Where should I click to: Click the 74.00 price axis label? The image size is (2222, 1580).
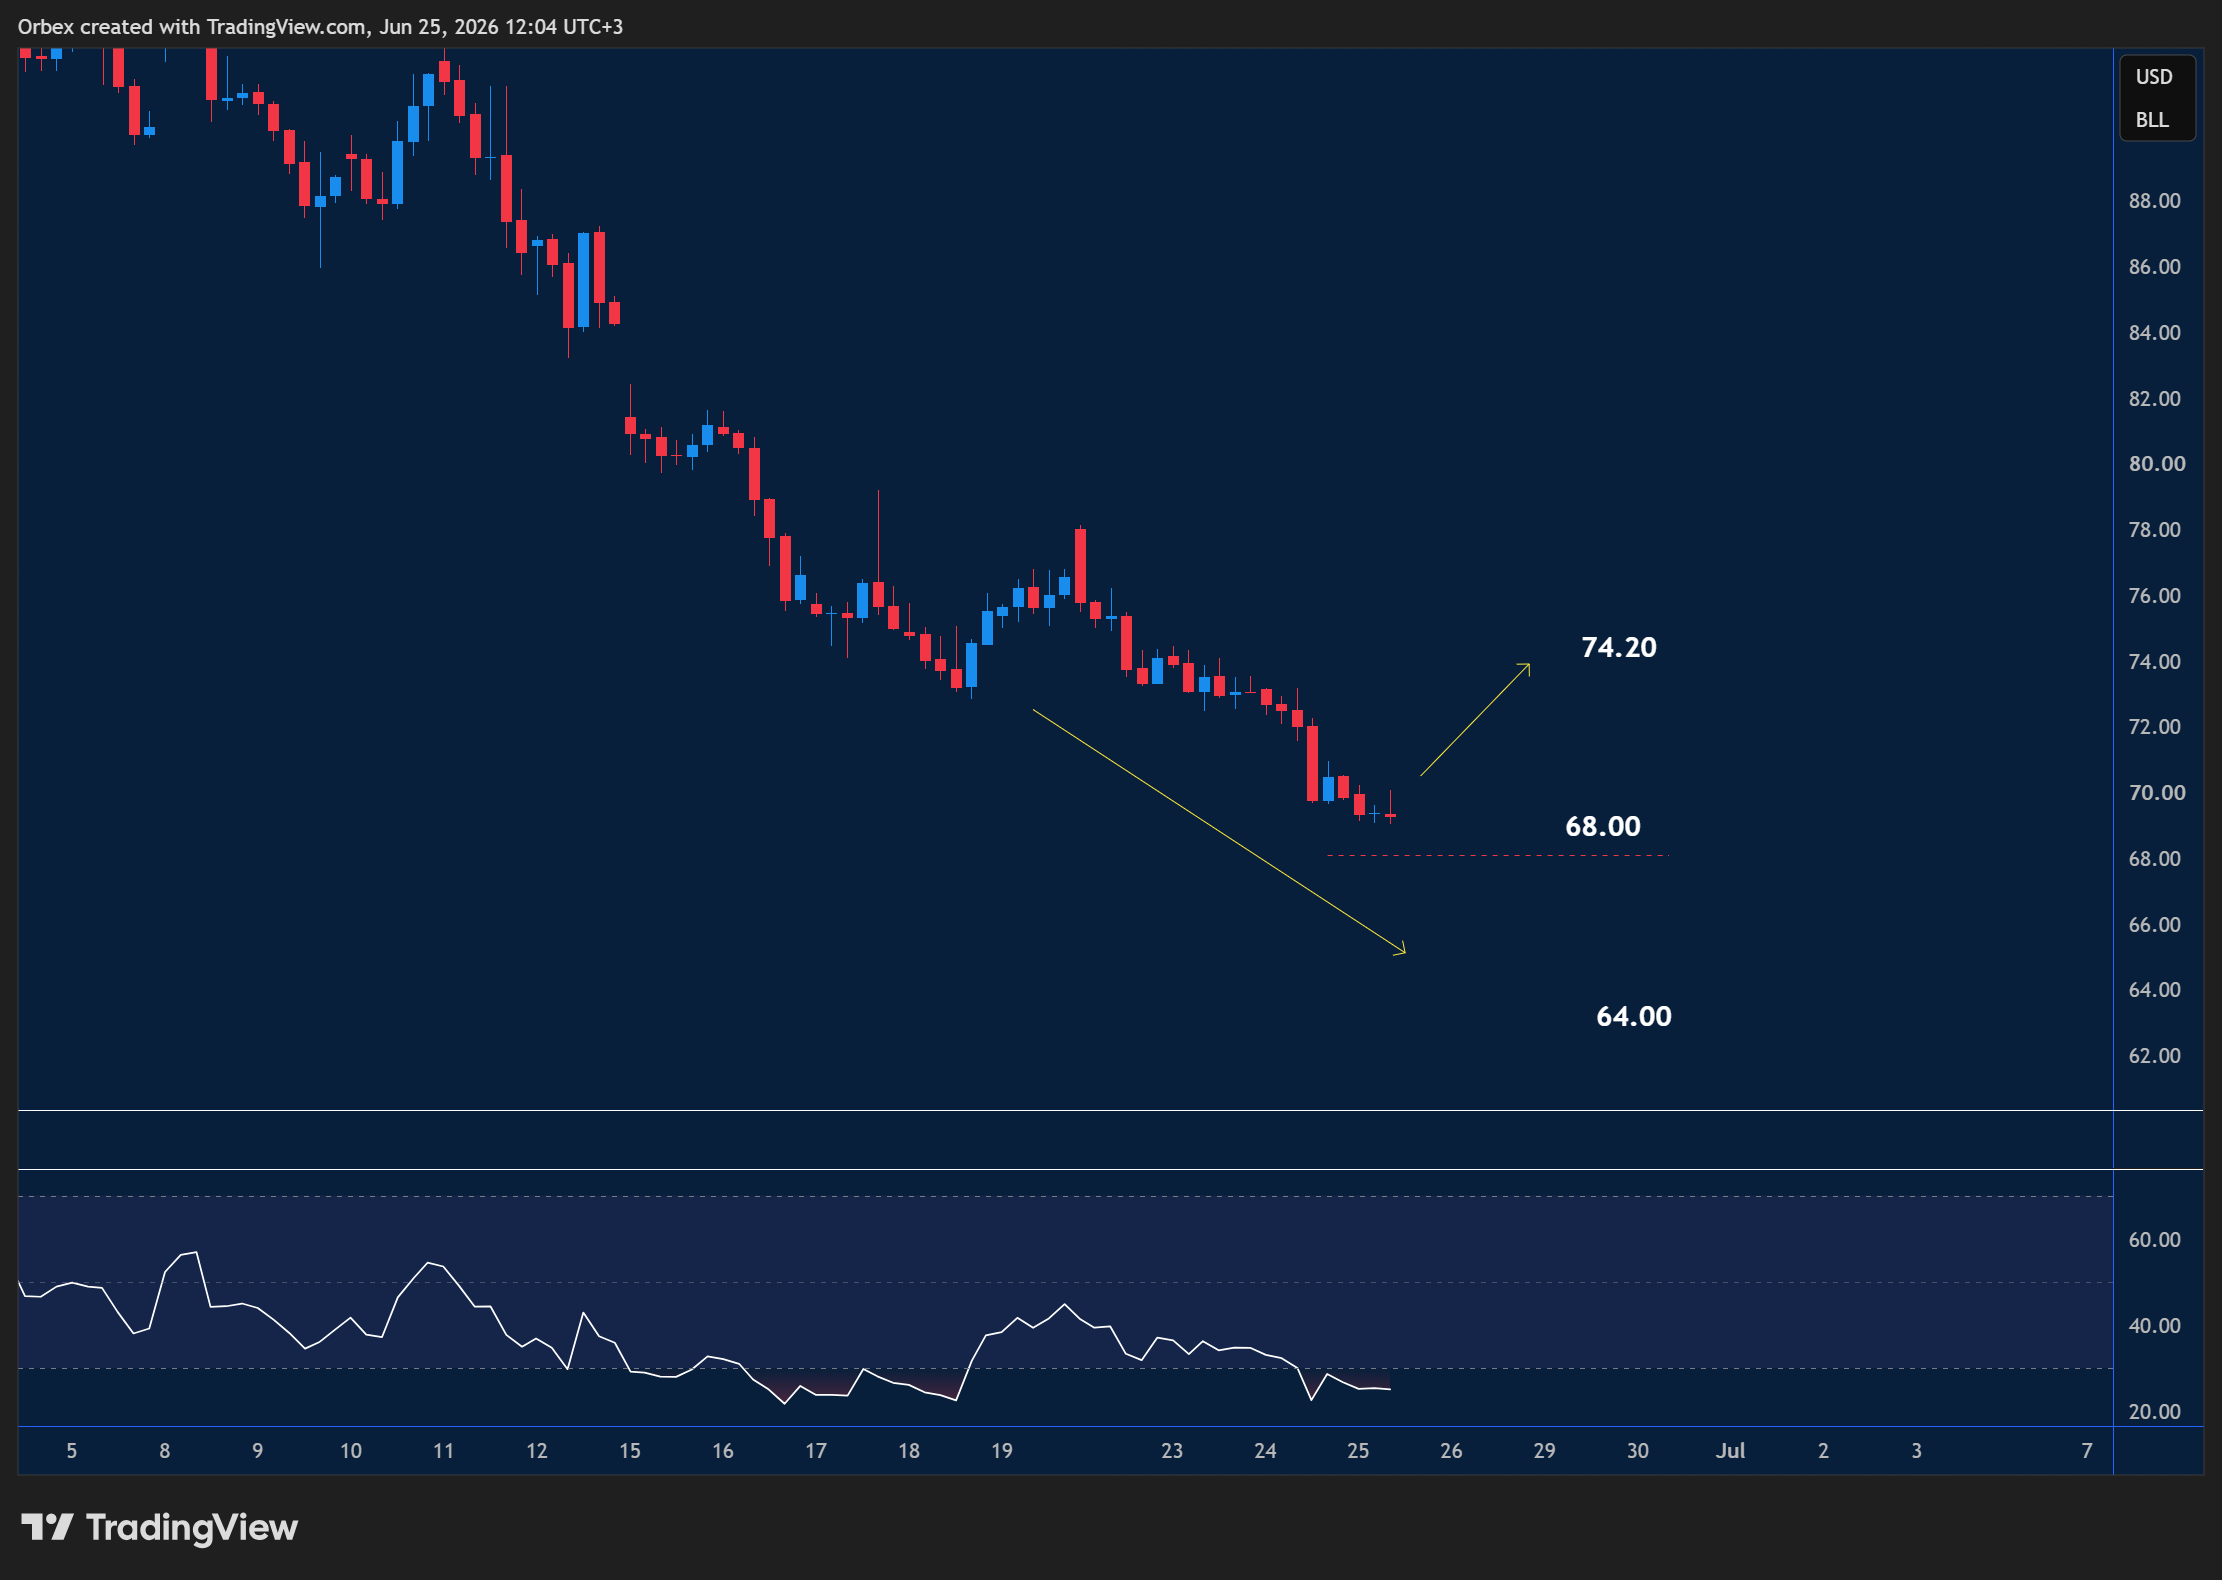(x=2155, y=662)
